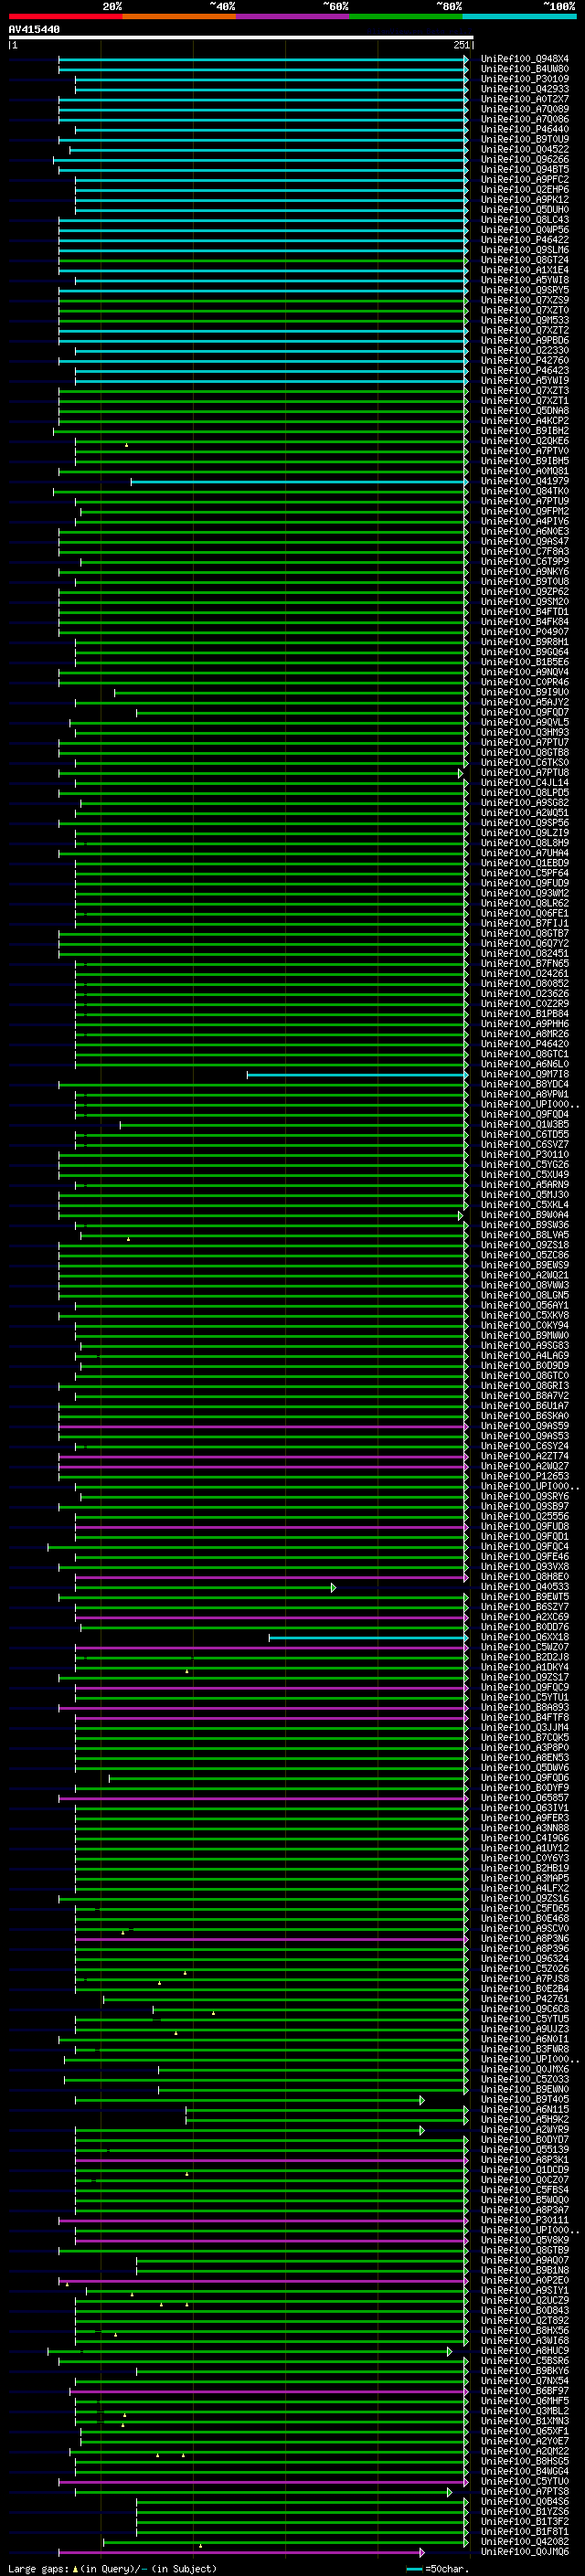Click the UniRef100_Q8LC43 label
The height and width of the screenshot is (2576, 585).
pyautogui.click(x=525, y=220)
